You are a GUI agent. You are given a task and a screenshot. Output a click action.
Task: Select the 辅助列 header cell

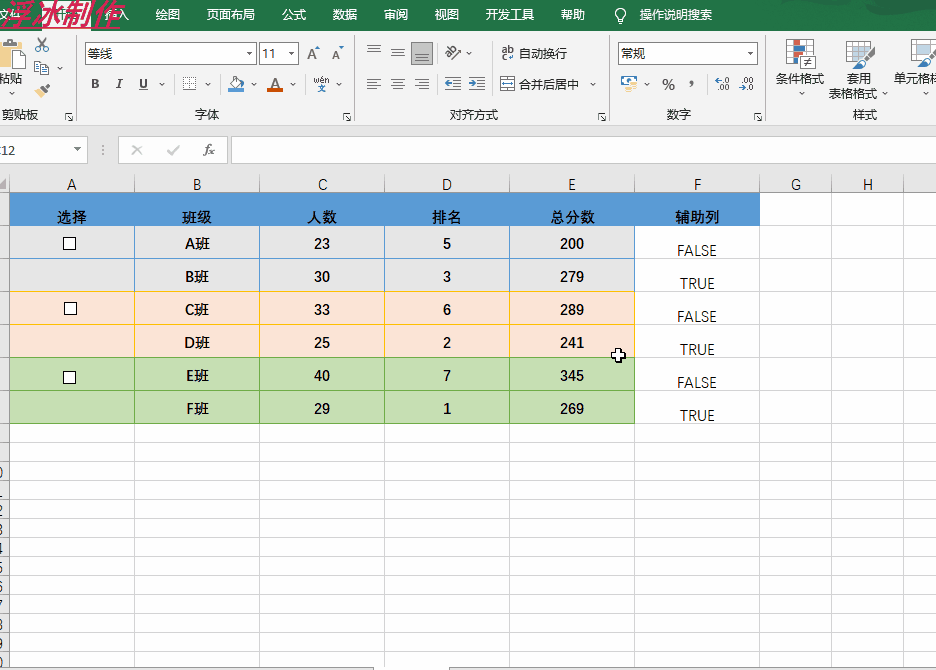click(697, 210)
